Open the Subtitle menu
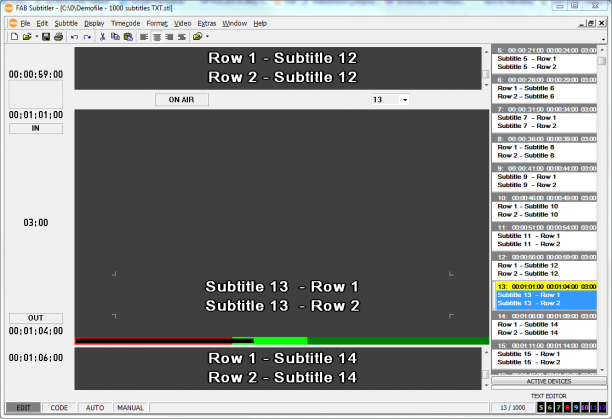The height and width of the screenshot is (419, 612). [x=66, y=23]
